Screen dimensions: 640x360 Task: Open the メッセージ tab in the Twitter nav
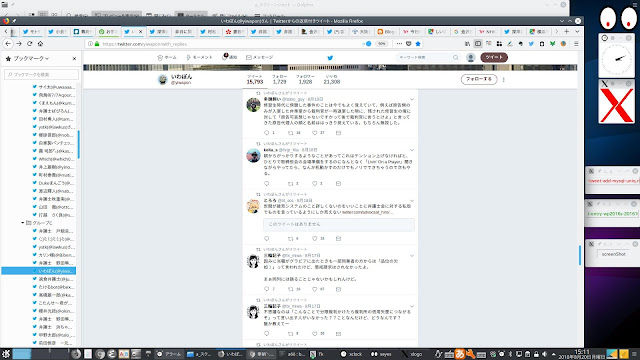click(x=260, y=58)
